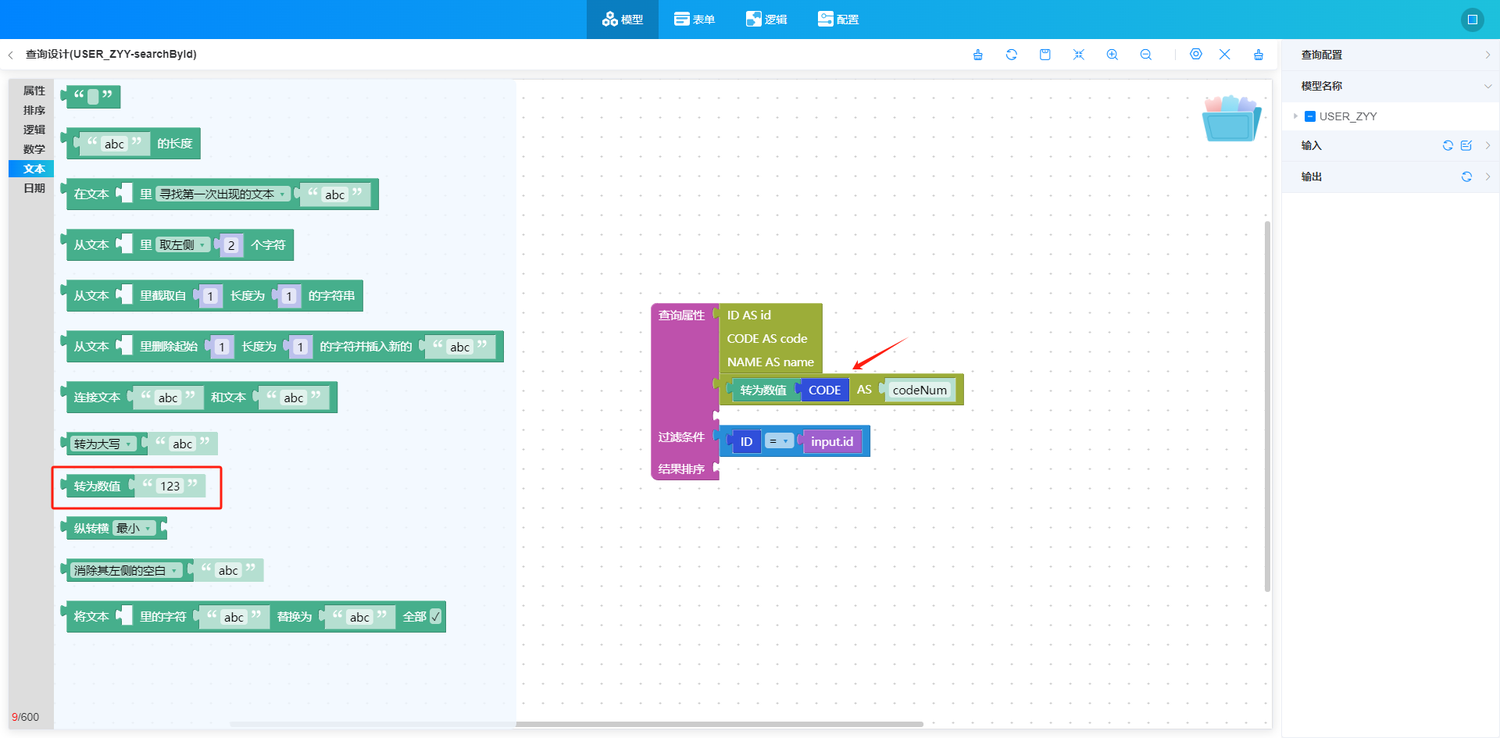Click the CODE AS code row
This screenshot has width=1500, height=738.
pos(767,339)
